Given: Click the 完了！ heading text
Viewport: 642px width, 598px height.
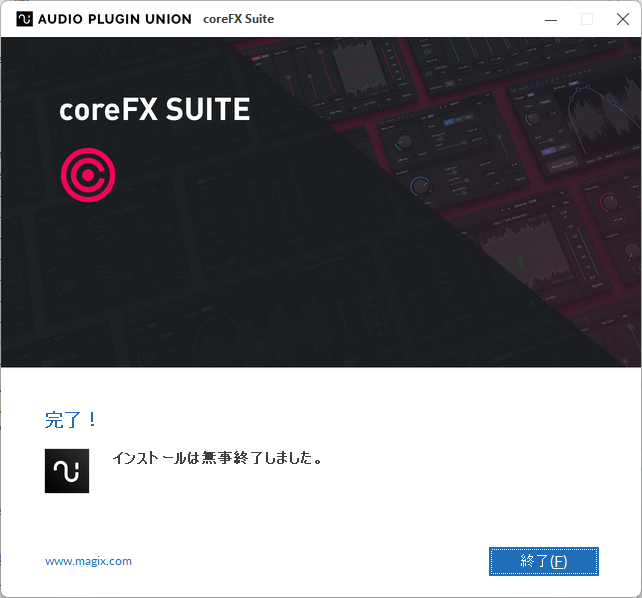Looking at the screenshot, I should 71,420.
